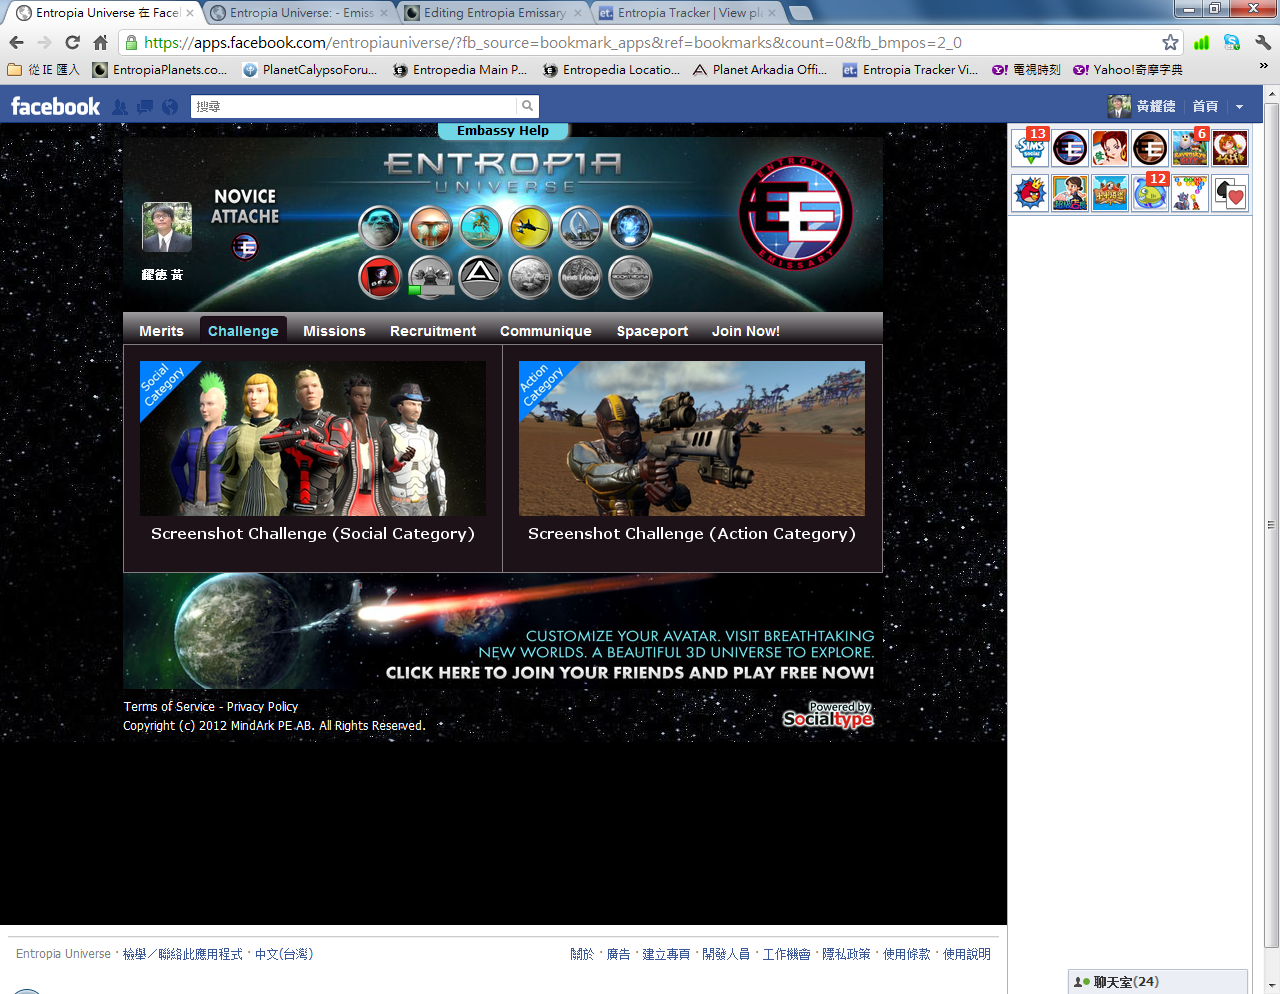Open the Angry Birds app shortcut

point(1030,192)
